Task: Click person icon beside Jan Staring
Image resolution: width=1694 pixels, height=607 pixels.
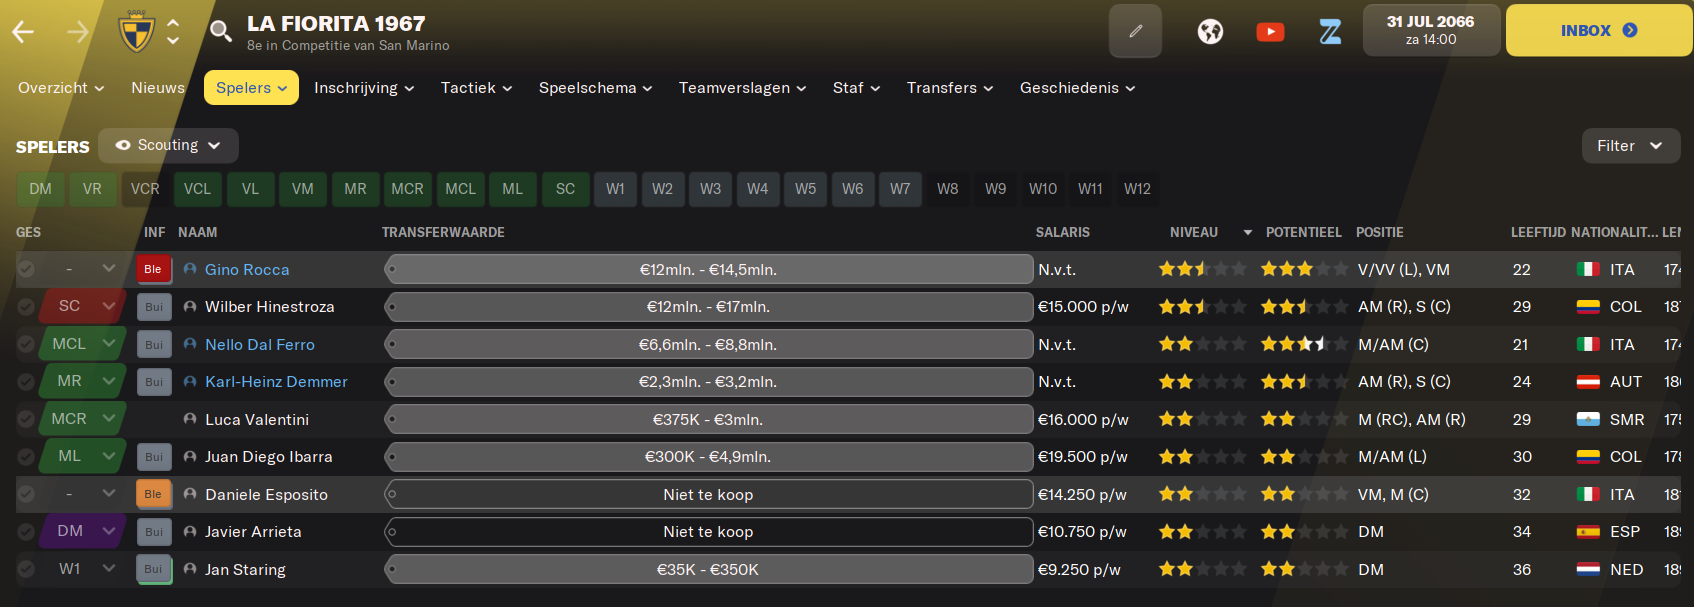Action: 190,569
